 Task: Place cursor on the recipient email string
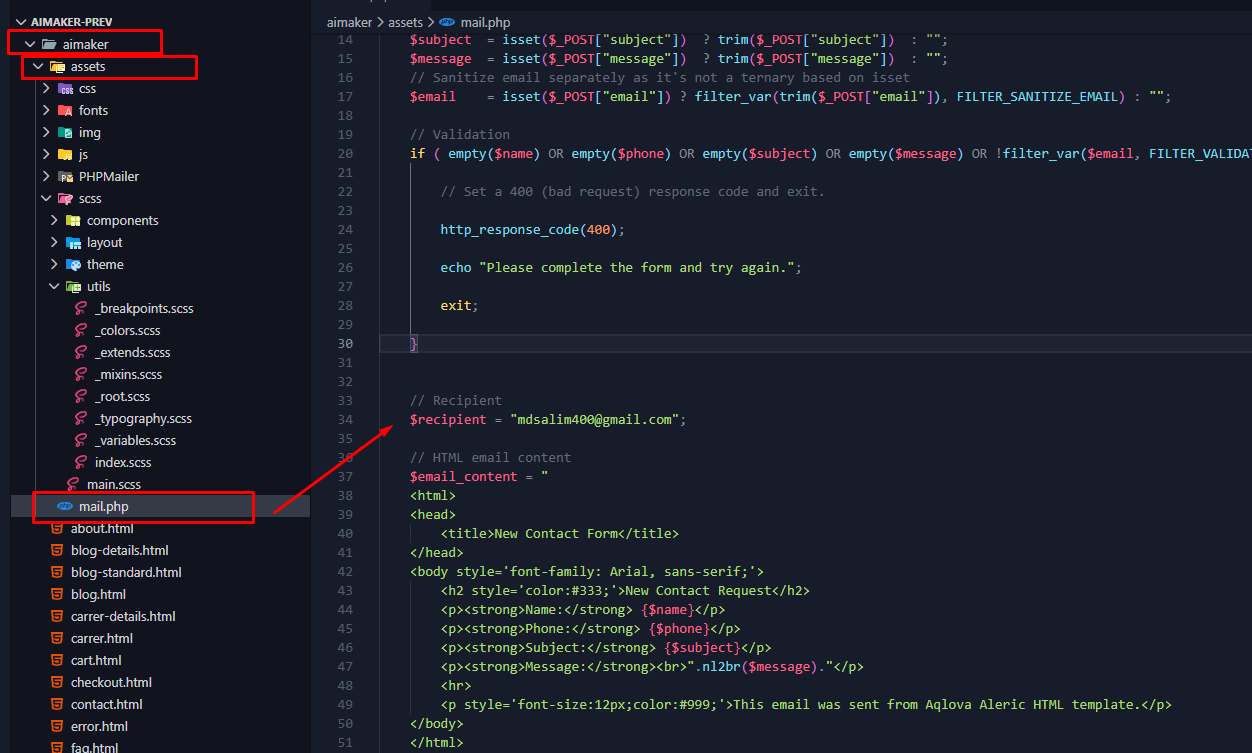[594, 420]
